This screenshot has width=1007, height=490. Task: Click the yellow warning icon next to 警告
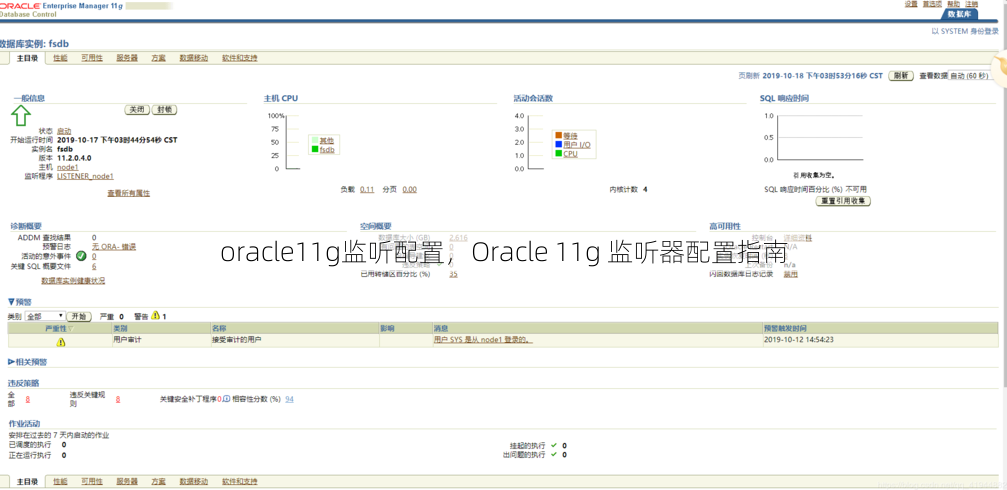155,315
